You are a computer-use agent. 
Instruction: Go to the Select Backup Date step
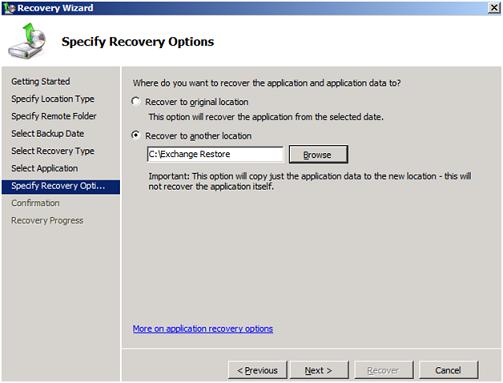48,133
